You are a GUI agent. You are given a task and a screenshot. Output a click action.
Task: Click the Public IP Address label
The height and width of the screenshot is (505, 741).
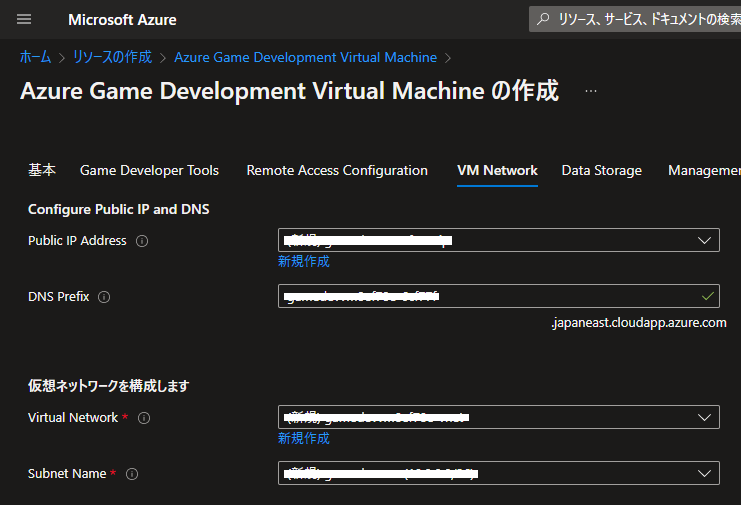coord(77,240)
